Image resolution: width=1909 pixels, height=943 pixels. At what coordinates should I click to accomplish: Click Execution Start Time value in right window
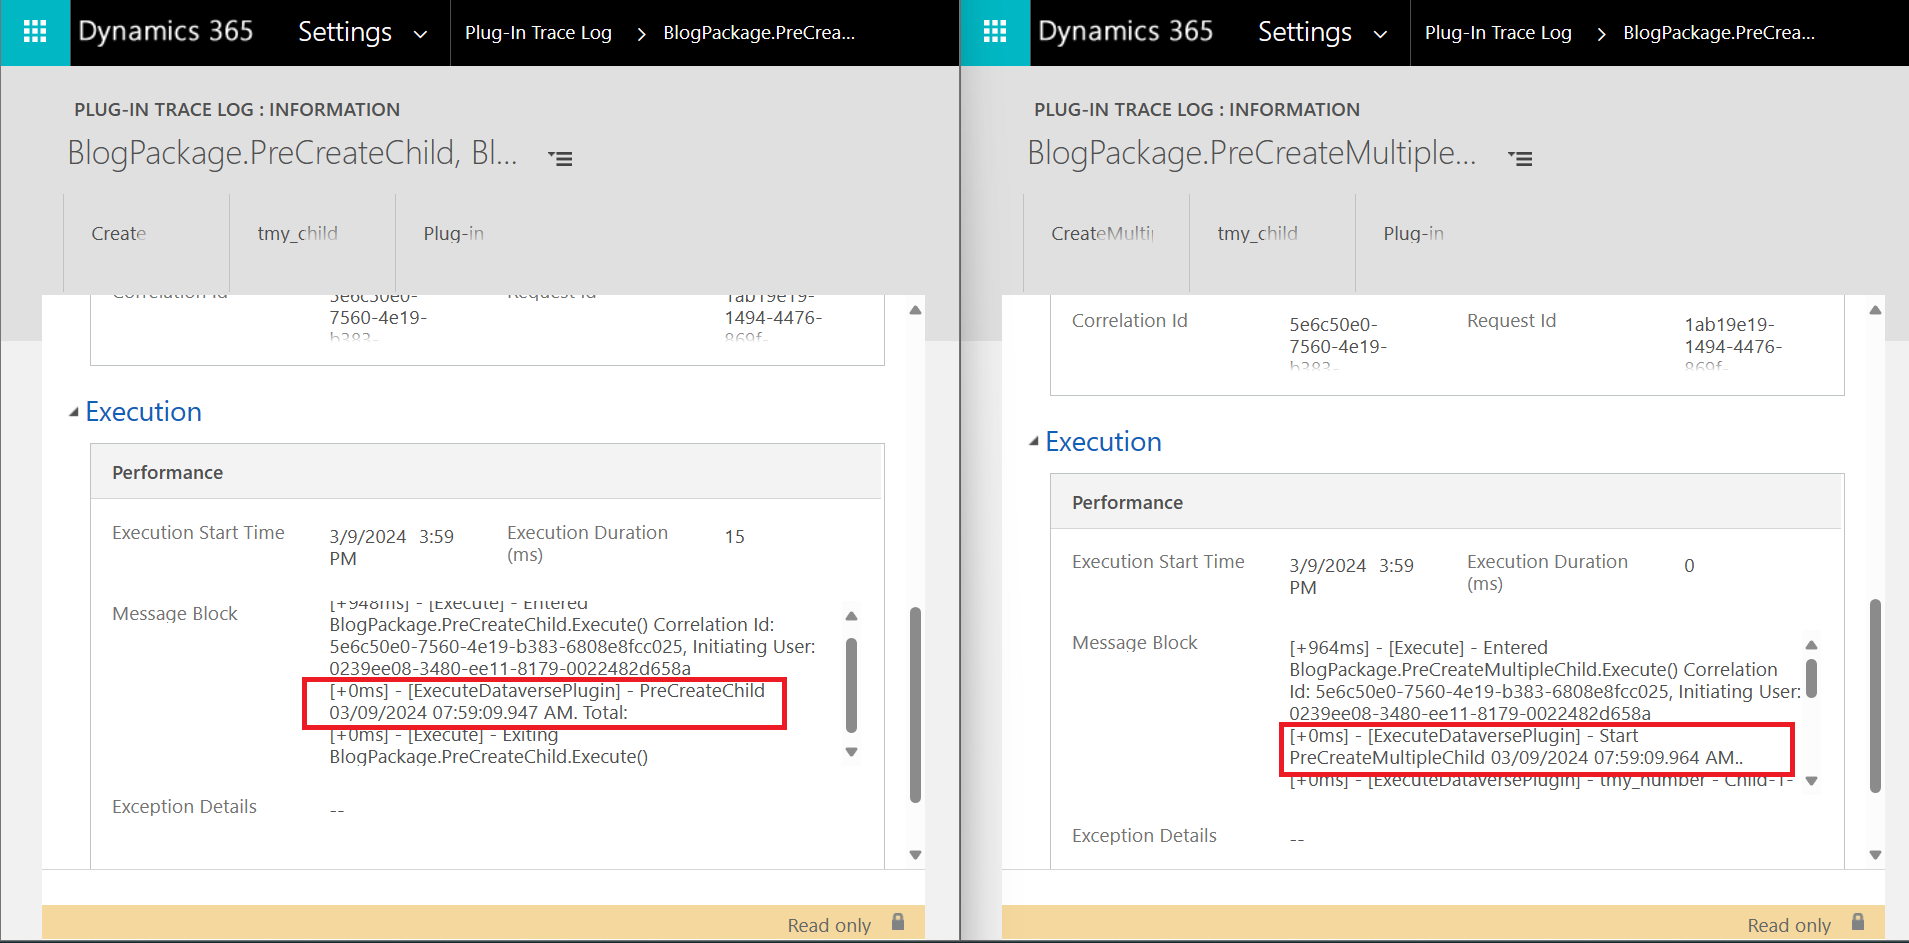[1352, 577]
